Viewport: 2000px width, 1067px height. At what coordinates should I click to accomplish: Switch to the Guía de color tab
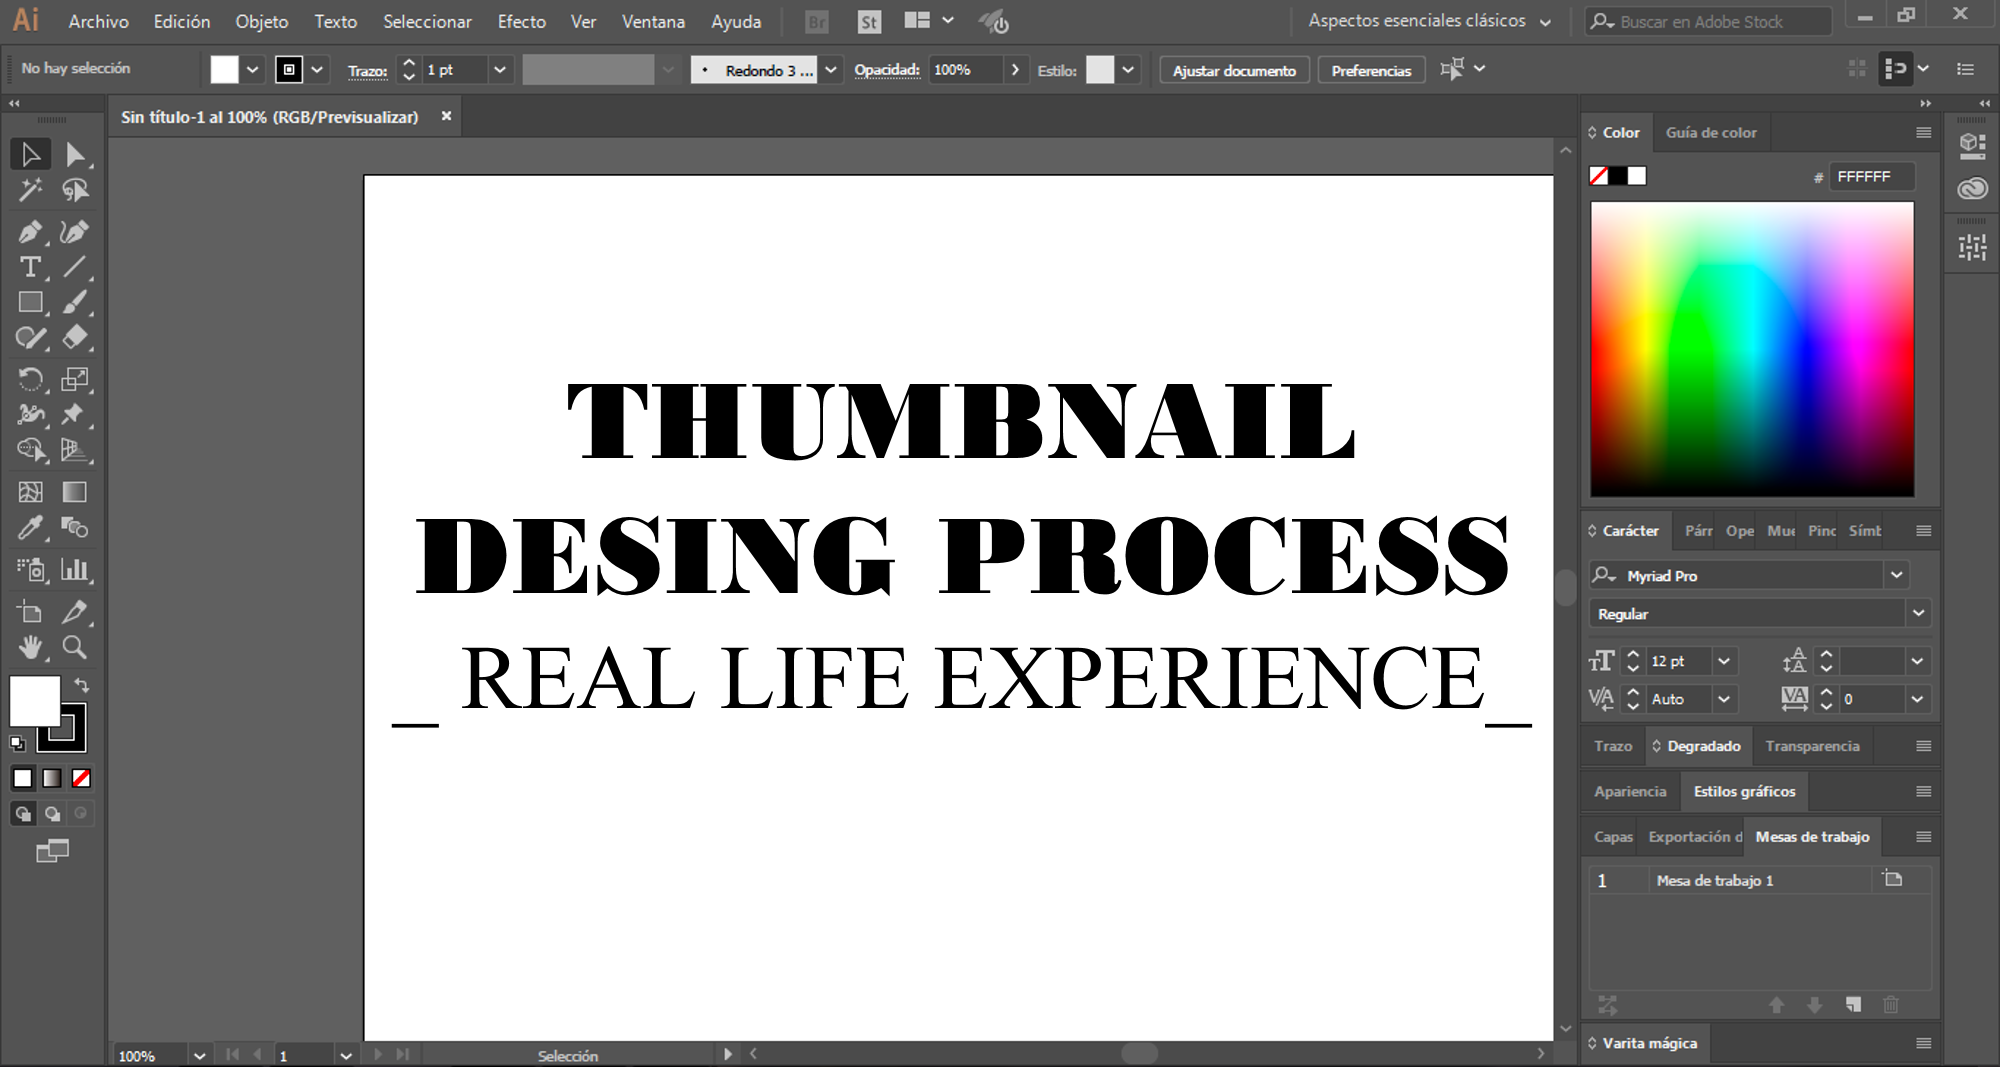click(x=1711, y=132)
